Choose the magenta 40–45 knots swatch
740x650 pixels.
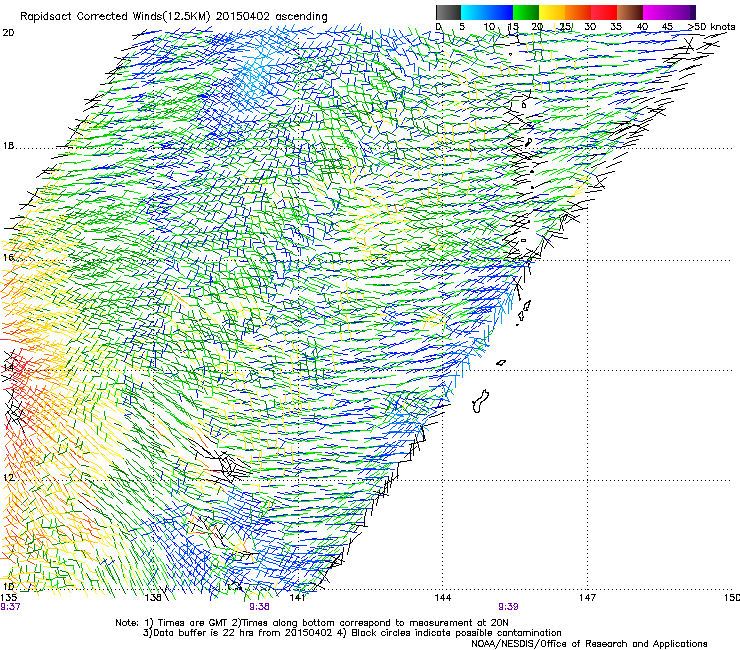click(x=656, y=12)
